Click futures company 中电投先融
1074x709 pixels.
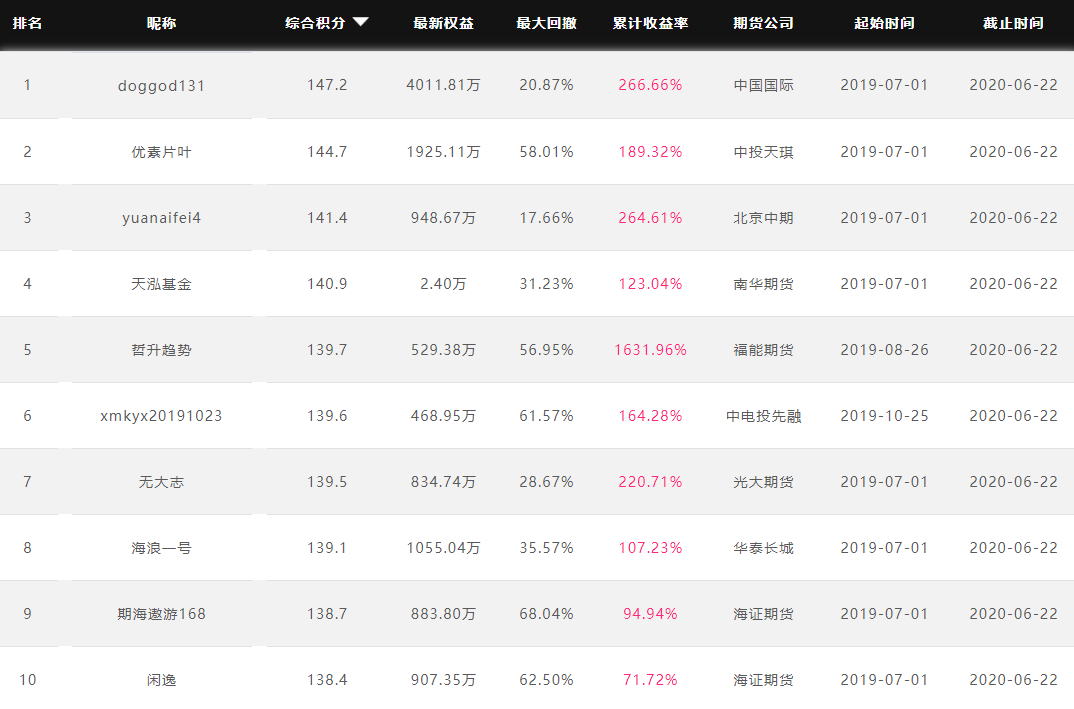tap(763, 416)
